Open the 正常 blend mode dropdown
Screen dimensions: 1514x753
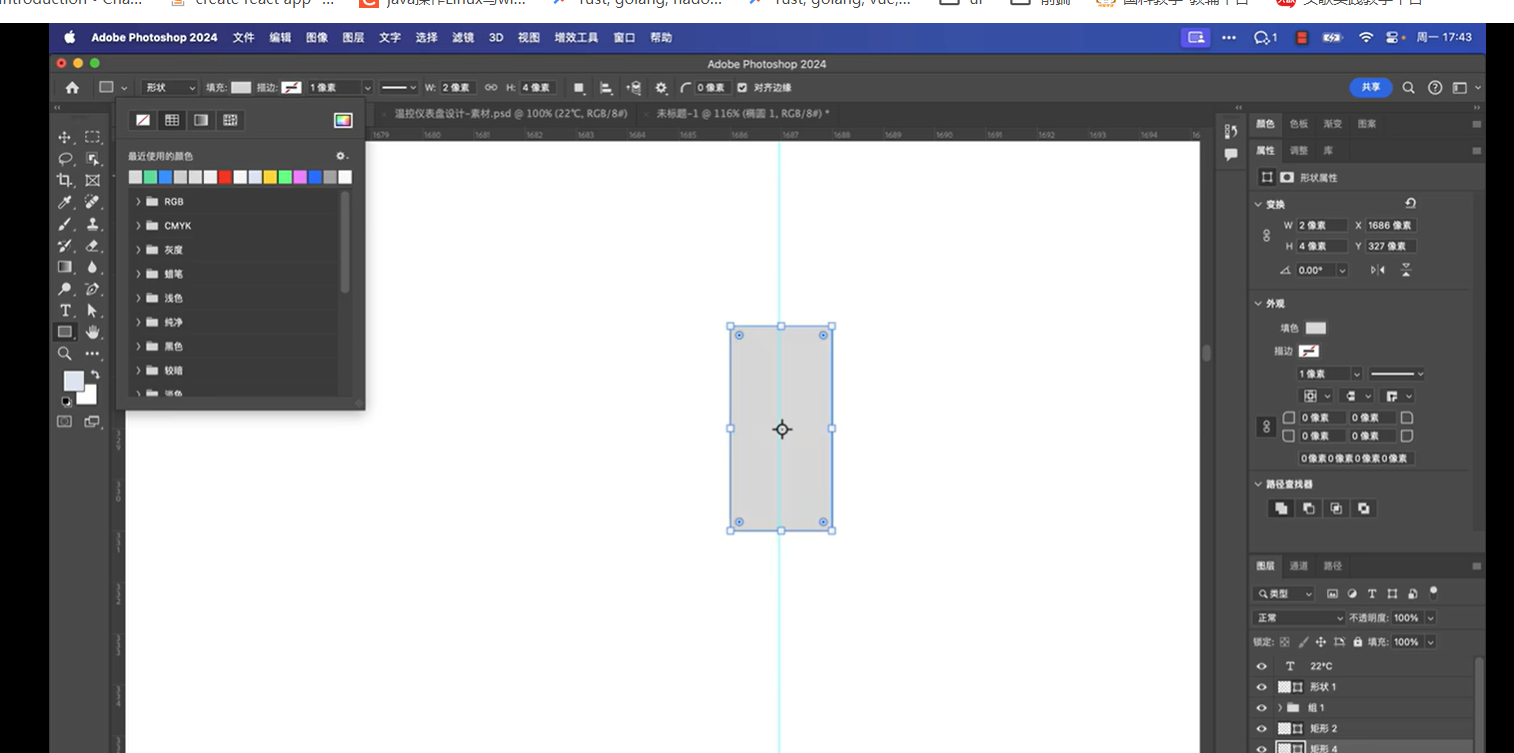pos(1298,618)
